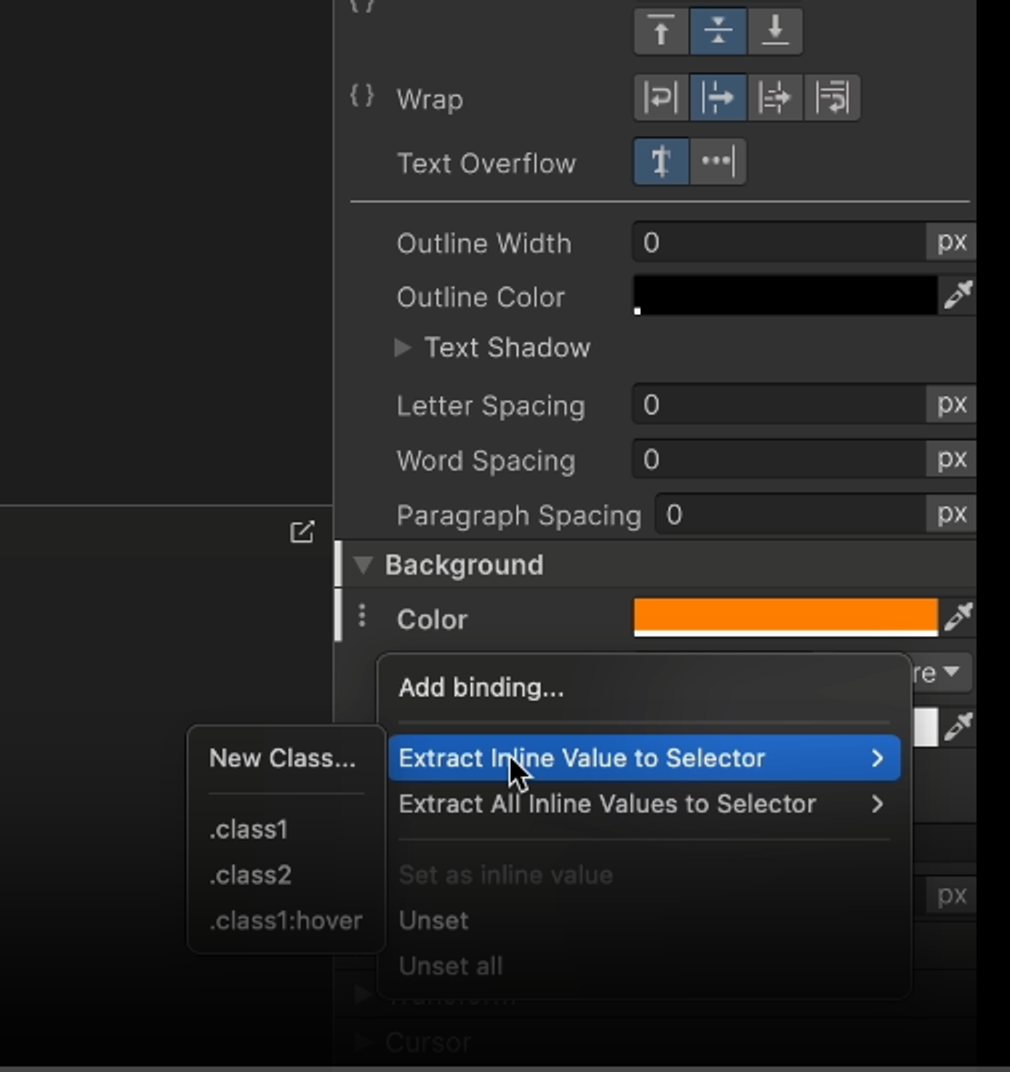Expand Text Shadow section

(x=403, y=348)
